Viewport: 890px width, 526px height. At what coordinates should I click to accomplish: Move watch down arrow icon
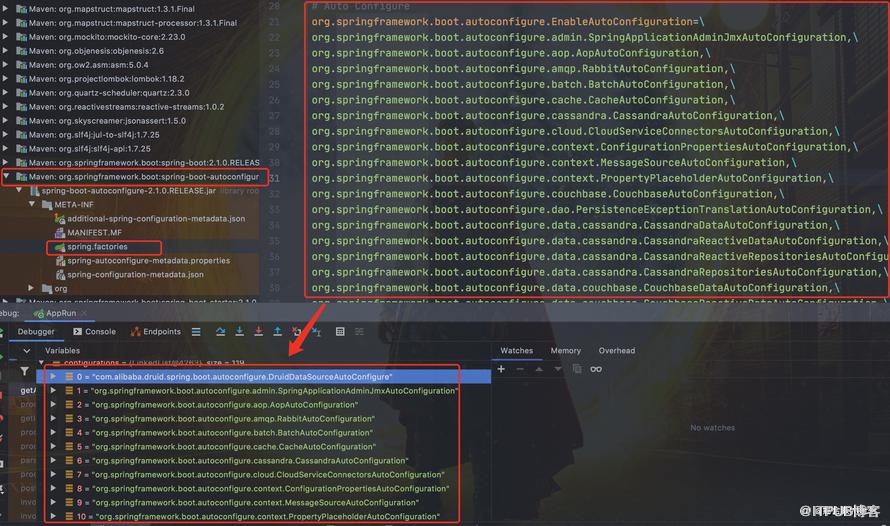[558, 369]
